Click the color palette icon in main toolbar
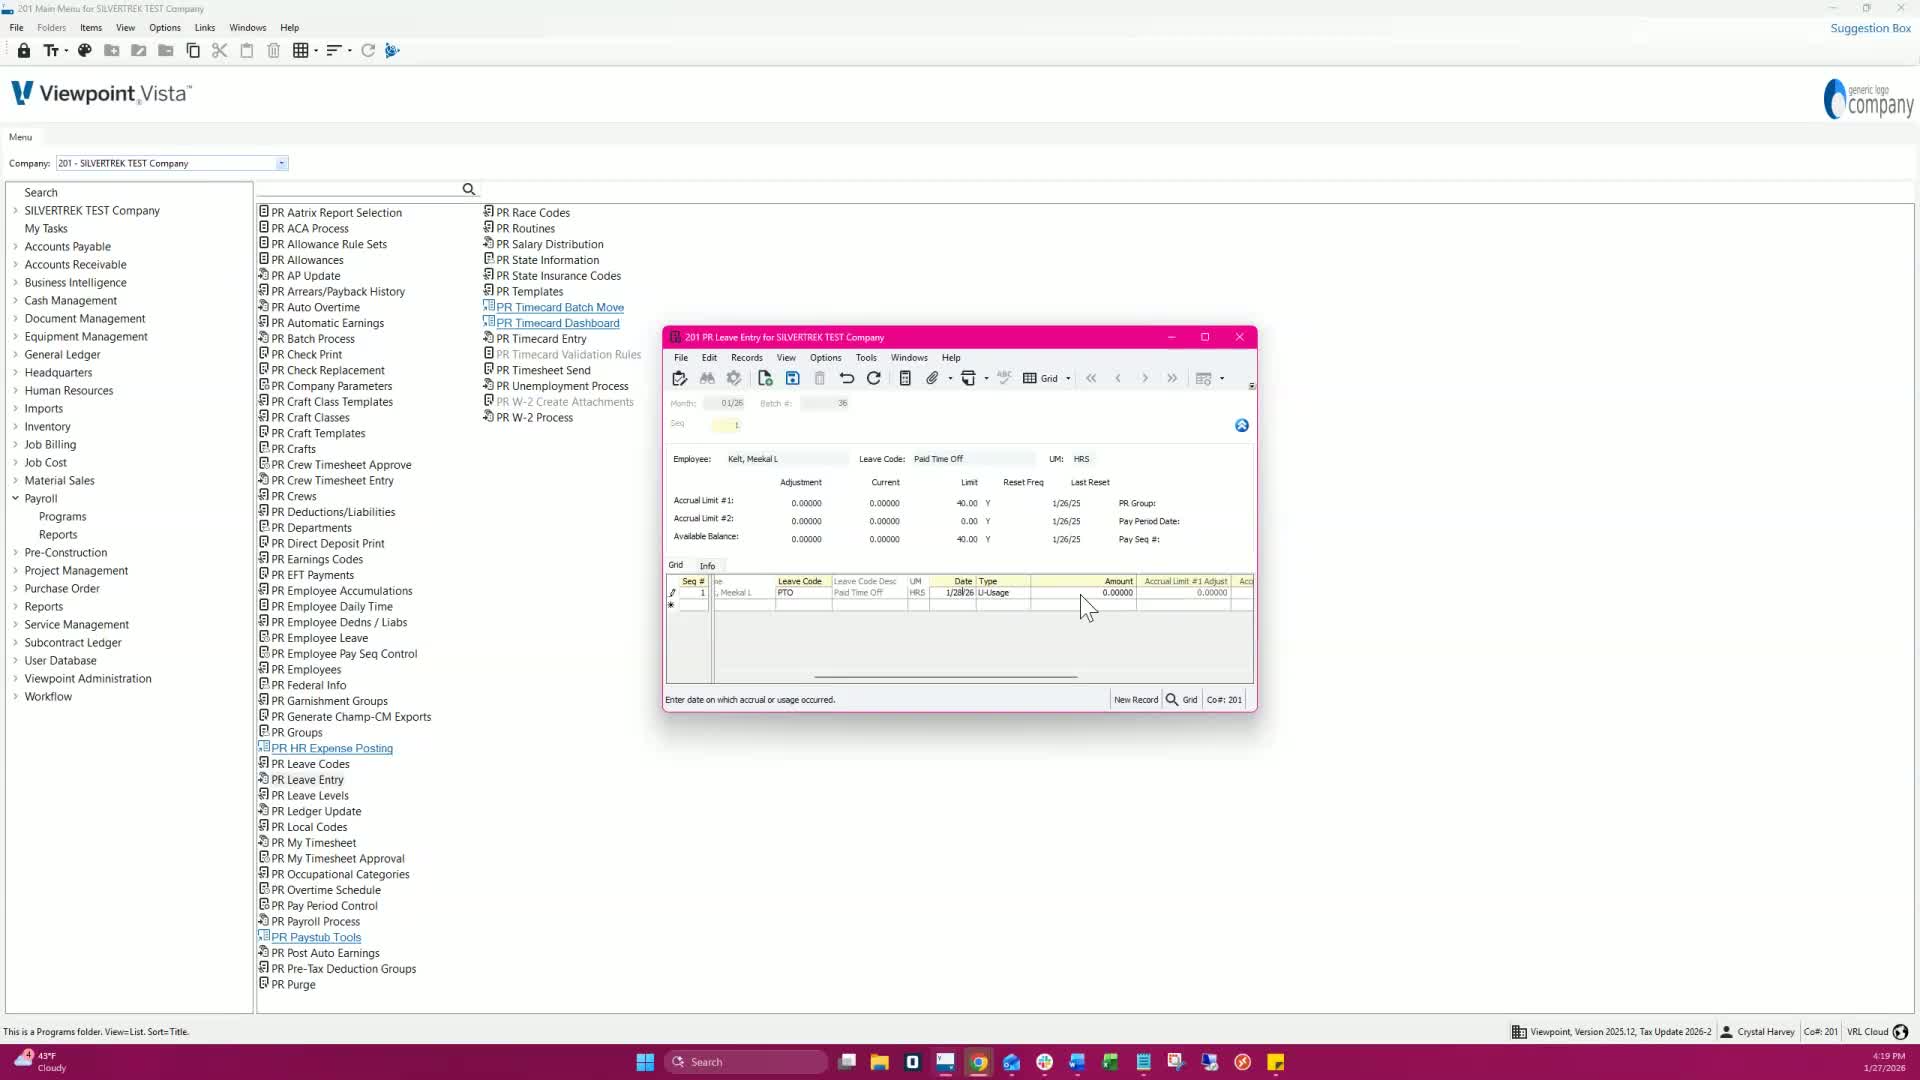 tap(85, 50)
